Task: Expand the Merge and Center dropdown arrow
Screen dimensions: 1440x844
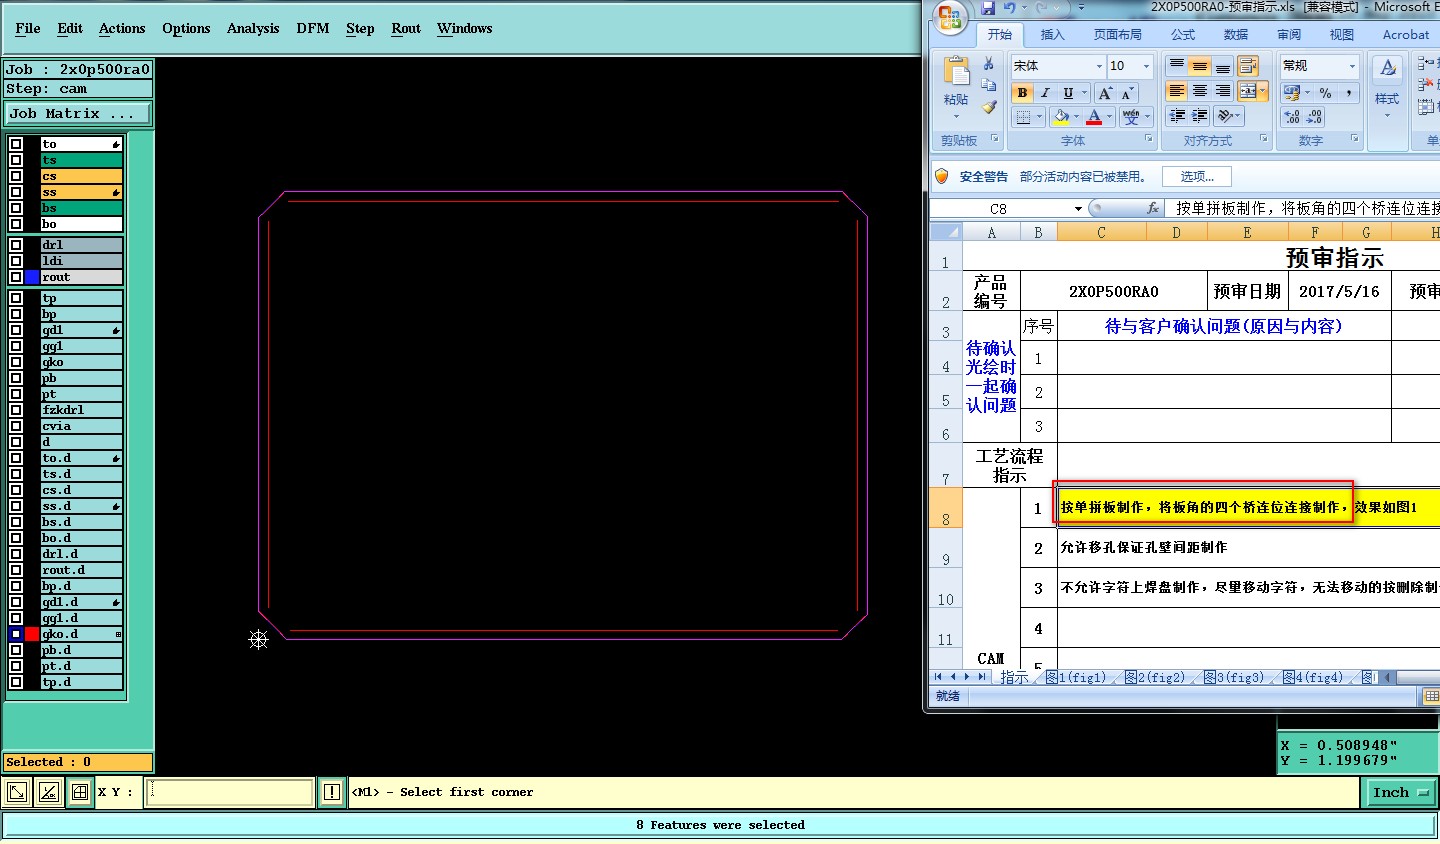Action: (x=1263, y=91)
